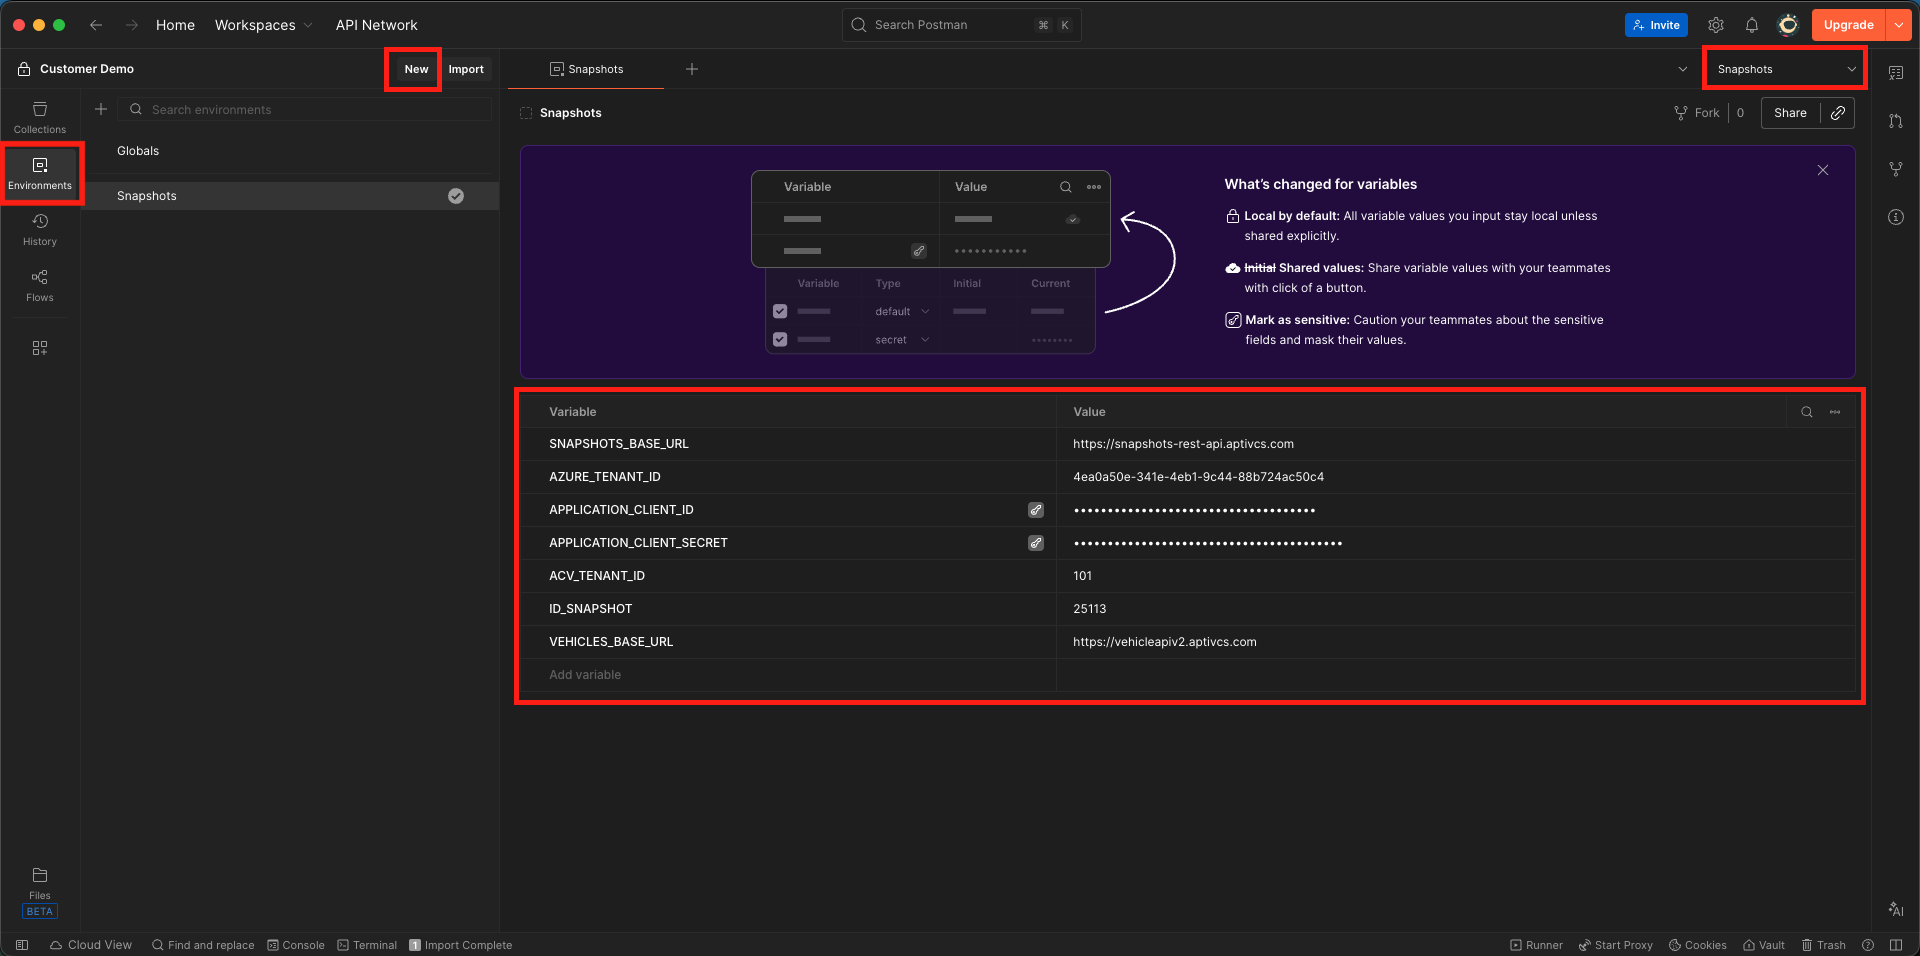Open the Terminal from the status bar

pyautogui.click(x=367, y=944)
